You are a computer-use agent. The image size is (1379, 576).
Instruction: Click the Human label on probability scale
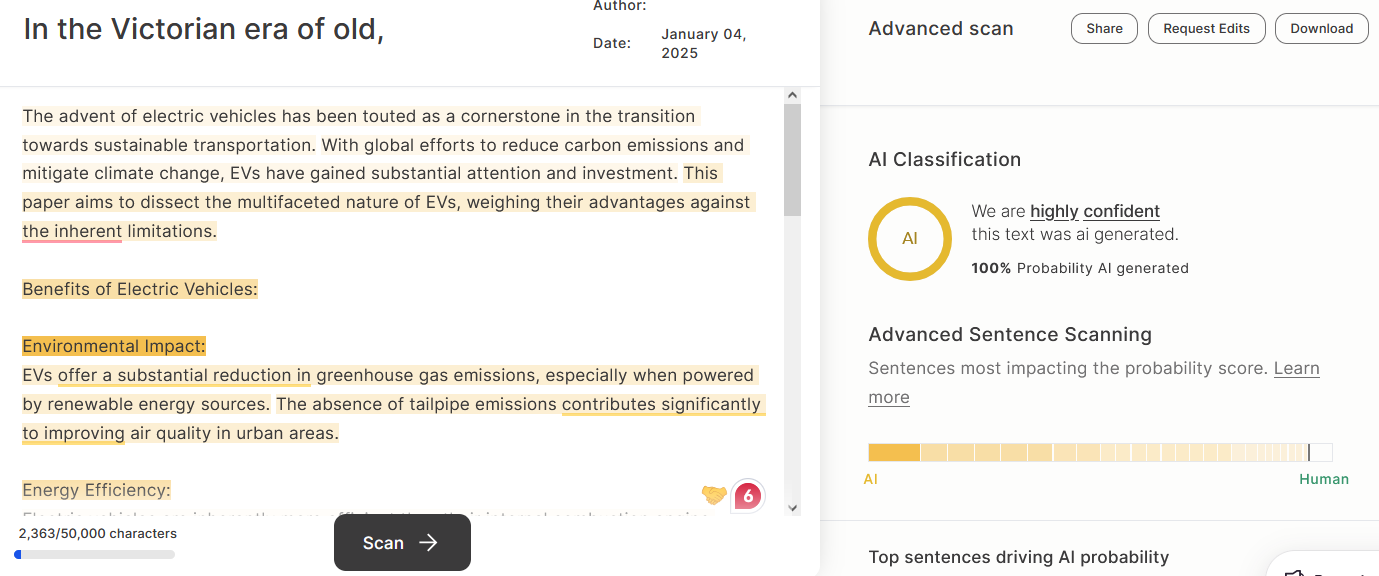click(1323, 479)
